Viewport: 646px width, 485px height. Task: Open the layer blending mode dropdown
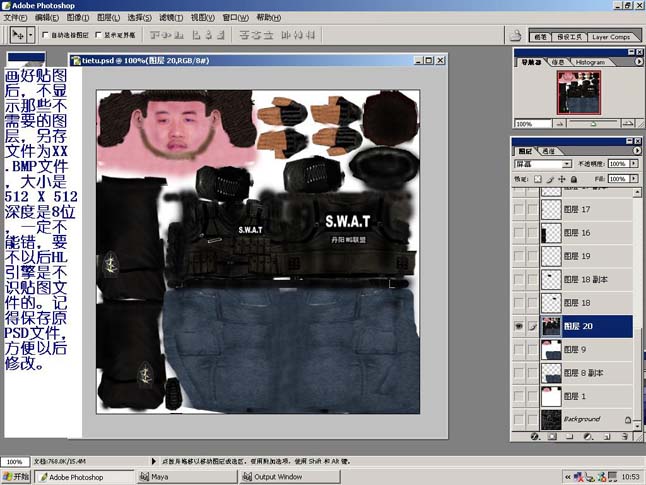pyautogui.click(x=543, y=164)
